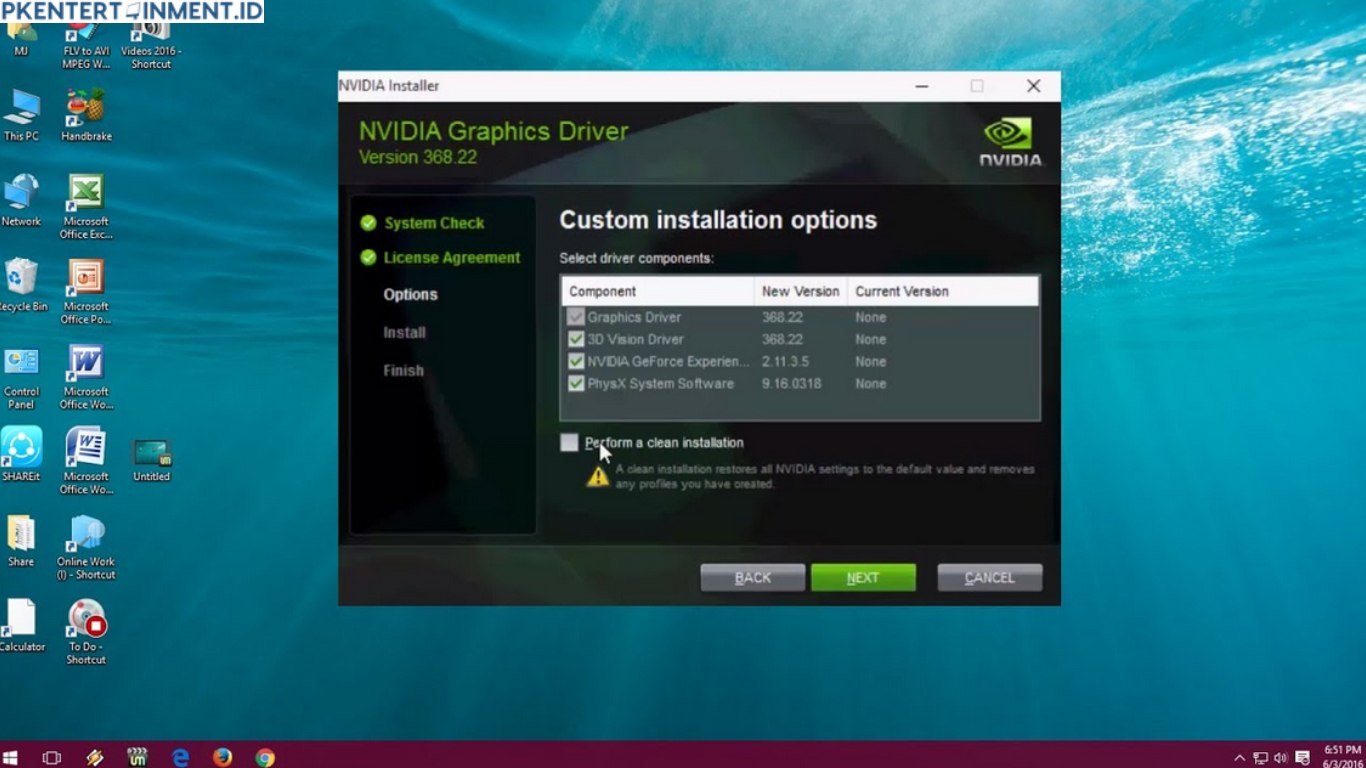Image resolution: width=1366 pixels, height=768 pixels.
Task: Click the Component column header
Action: pos(657,291)
